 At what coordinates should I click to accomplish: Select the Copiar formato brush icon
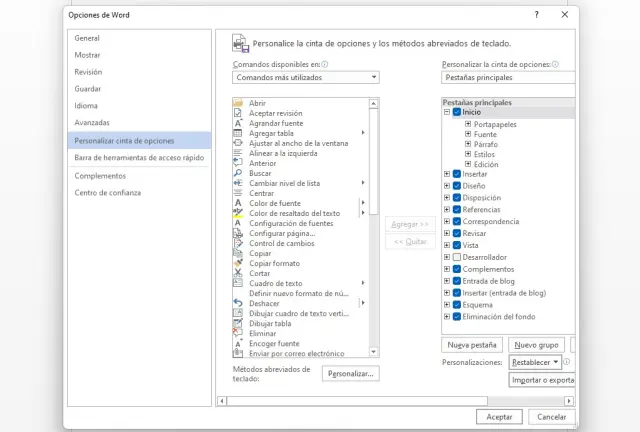click(238, 263)
